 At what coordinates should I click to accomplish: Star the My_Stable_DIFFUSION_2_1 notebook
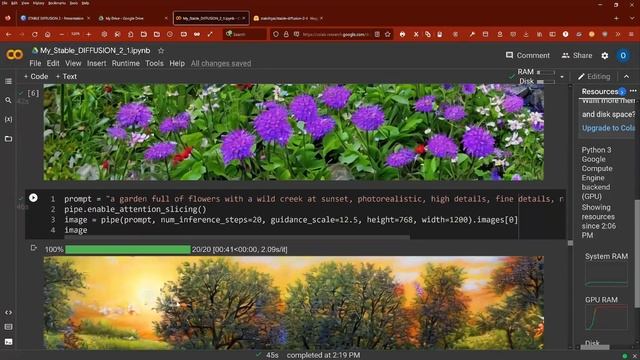161,51
